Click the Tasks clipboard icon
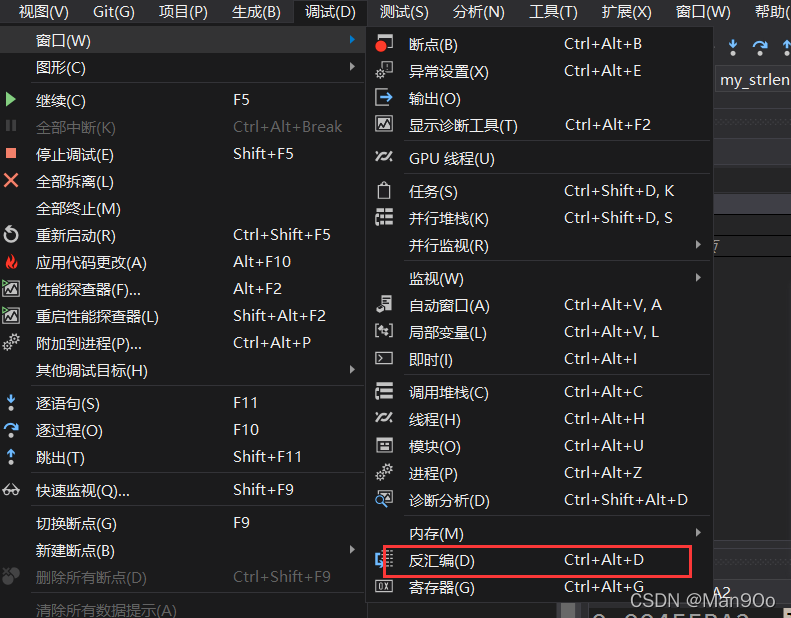The height and width of the screenshot is (618, 791). click(x=384, y=190)
